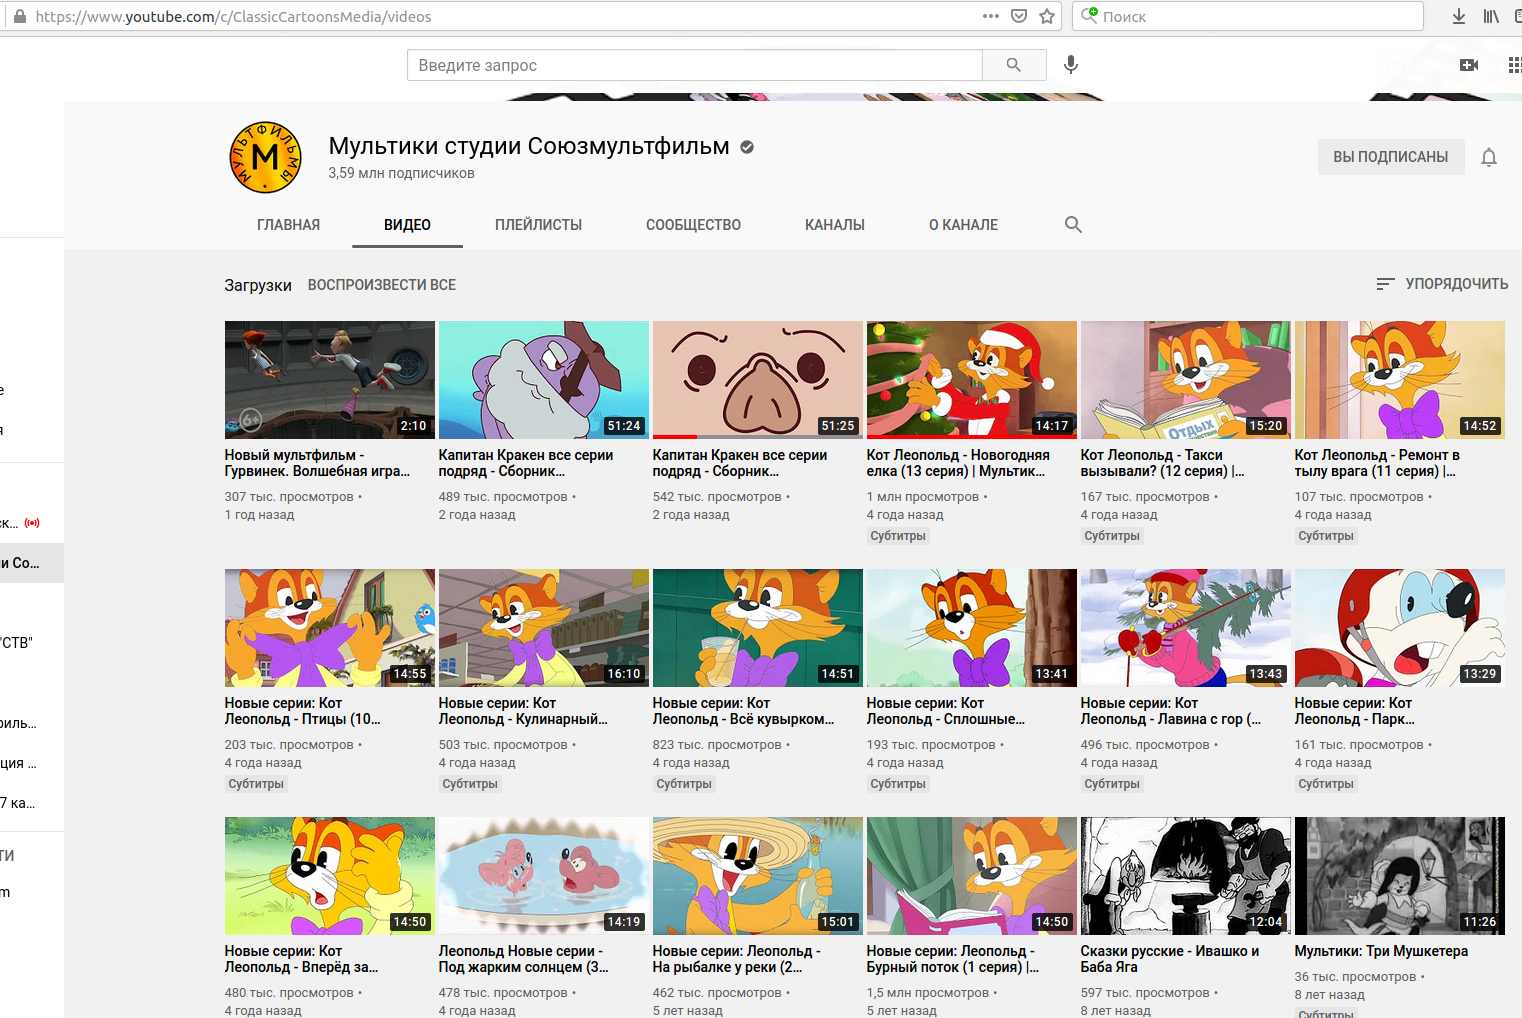Switch to the ПЛЕЙЛИСТЫ tab
Viewport: 1522px width, 1018px height.
(539, 225)
